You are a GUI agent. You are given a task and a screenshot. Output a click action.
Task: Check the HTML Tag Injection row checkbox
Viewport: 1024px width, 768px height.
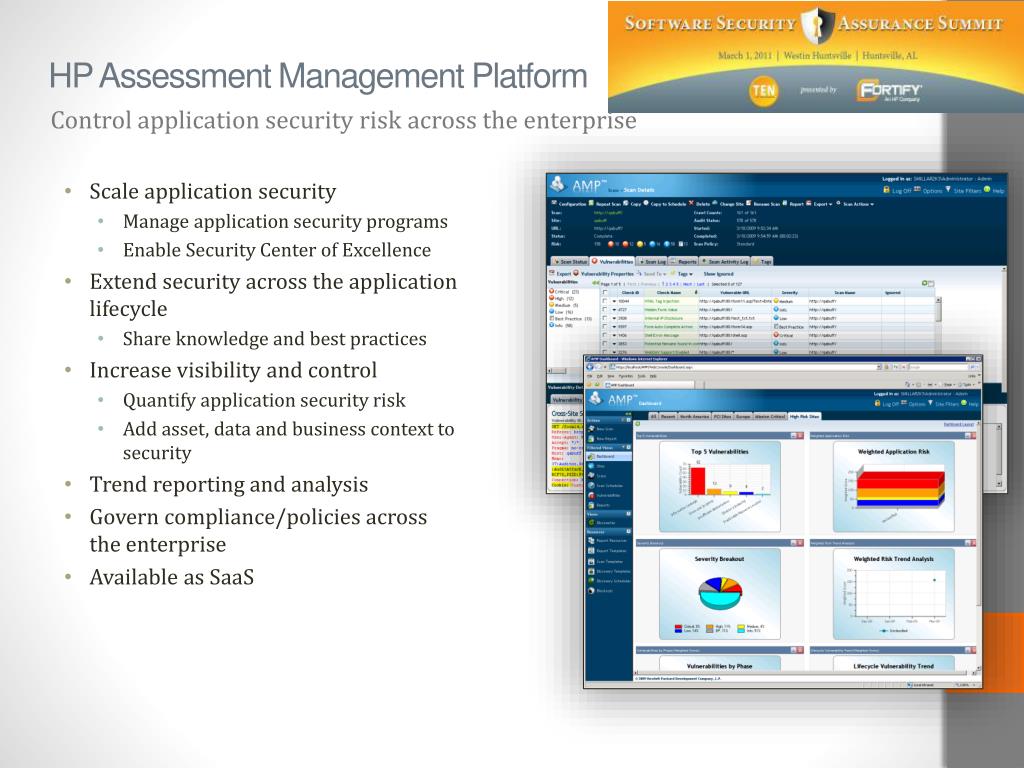click(605, 301)
